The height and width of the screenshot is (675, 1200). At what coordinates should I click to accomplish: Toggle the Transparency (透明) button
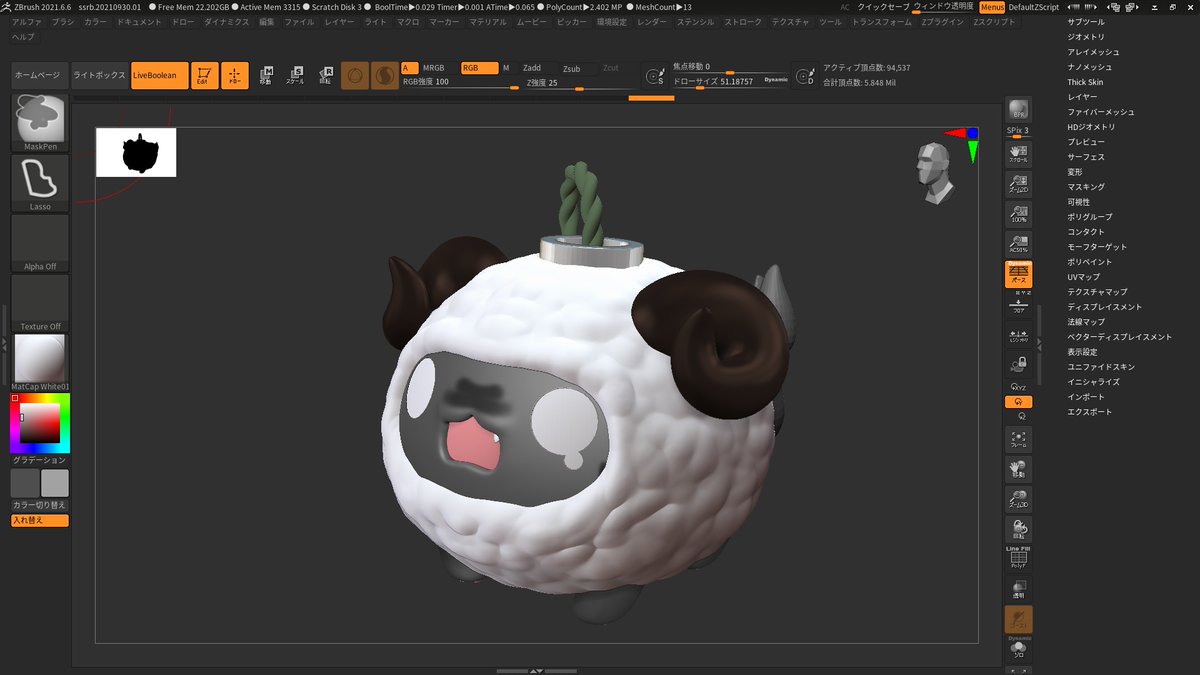1018,590
